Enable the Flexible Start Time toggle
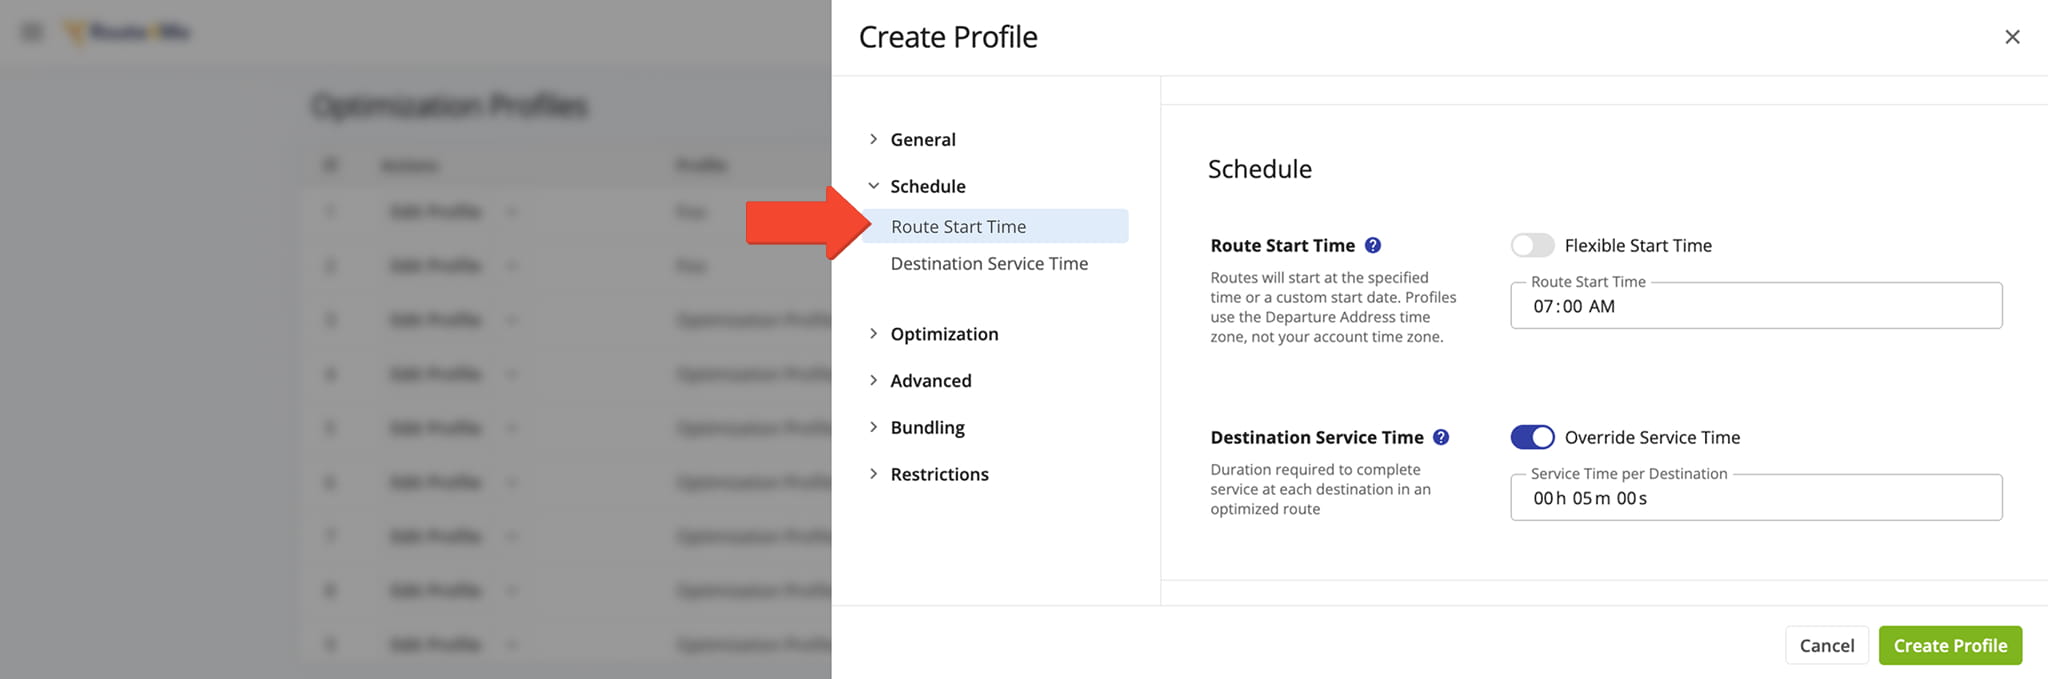Screen dimensions: 2048x679 click(1532, 245)
